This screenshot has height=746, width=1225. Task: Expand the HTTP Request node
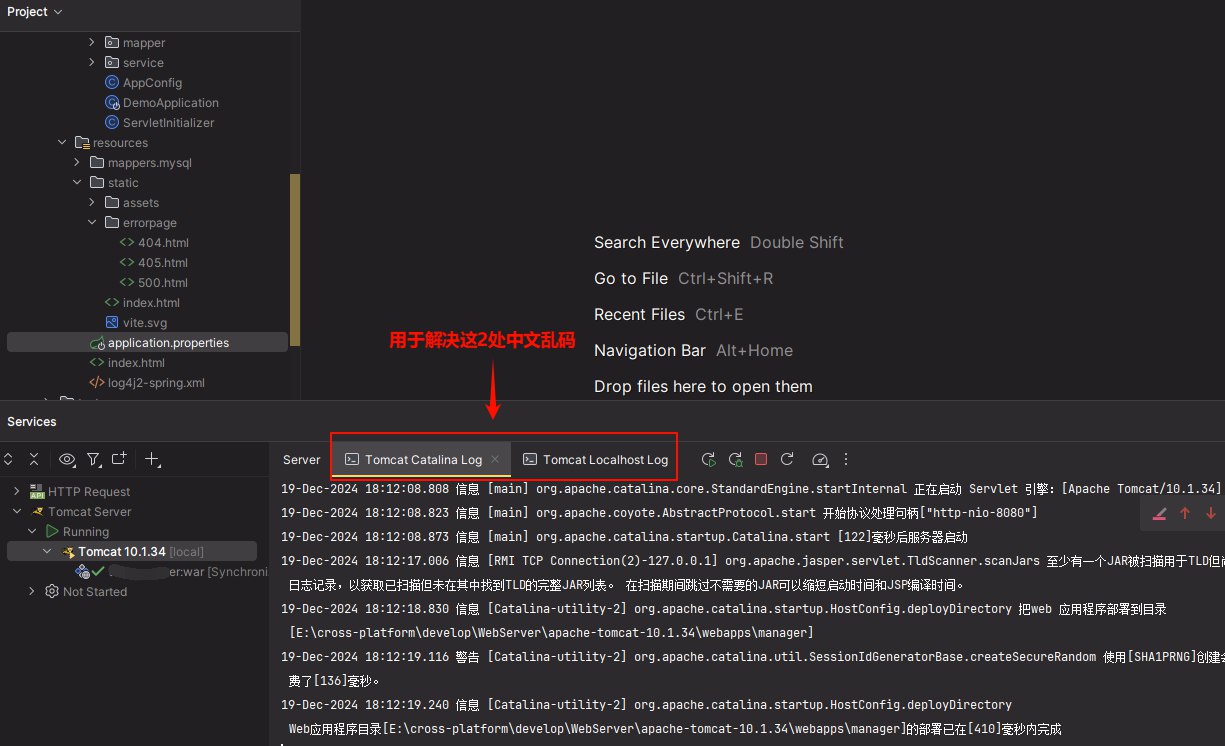tap(17, 491)
